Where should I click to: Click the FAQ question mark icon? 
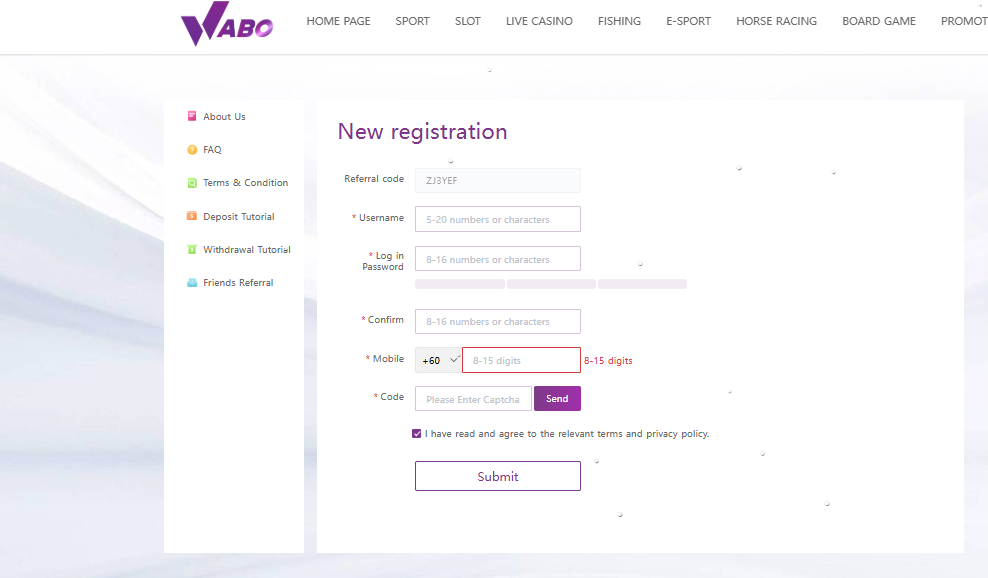(192, 150)
